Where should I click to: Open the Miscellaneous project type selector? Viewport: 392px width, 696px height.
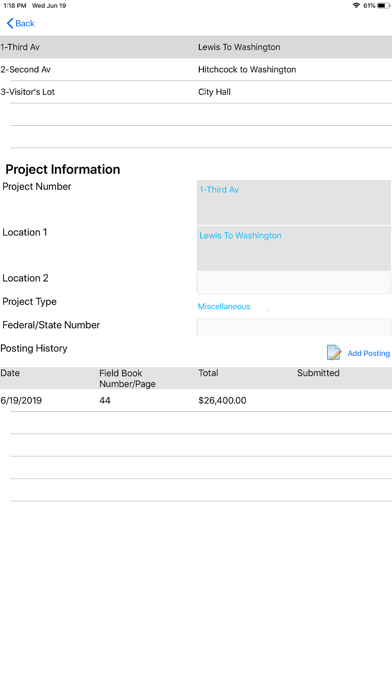(224, 306)
